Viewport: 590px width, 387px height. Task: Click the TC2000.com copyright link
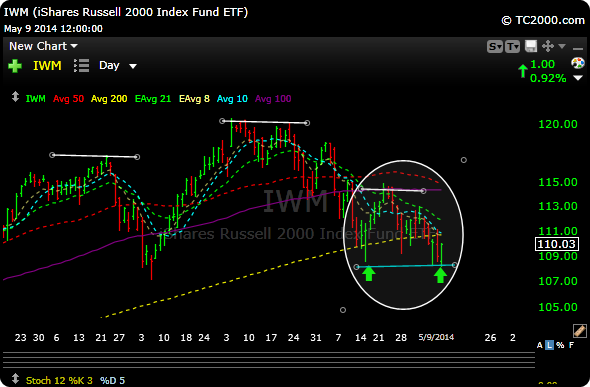543,20
